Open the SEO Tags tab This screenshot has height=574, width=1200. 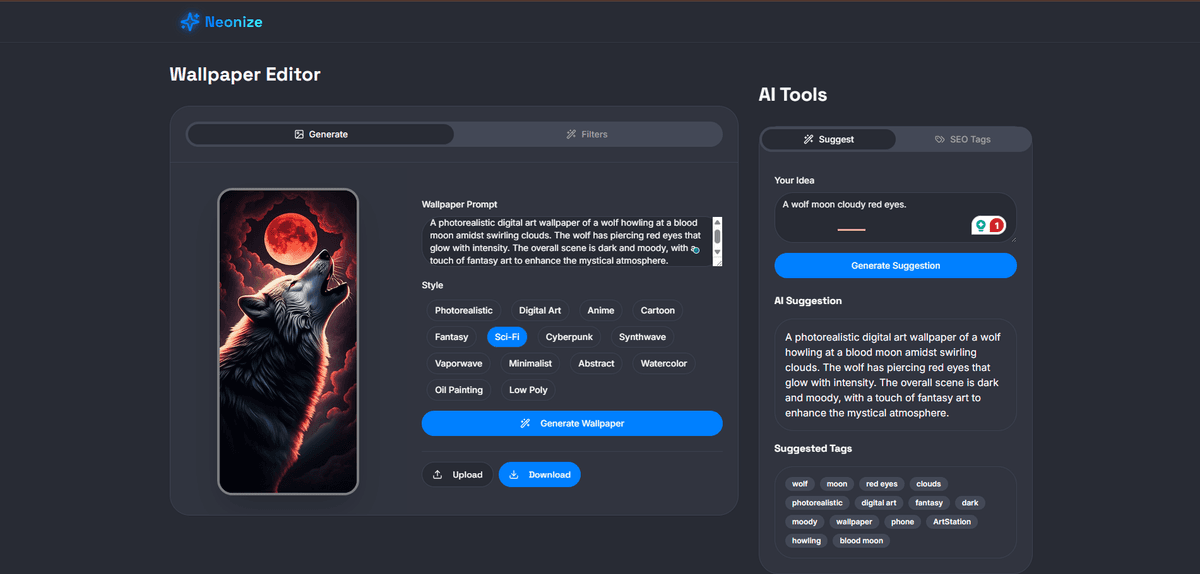(962, 139)
